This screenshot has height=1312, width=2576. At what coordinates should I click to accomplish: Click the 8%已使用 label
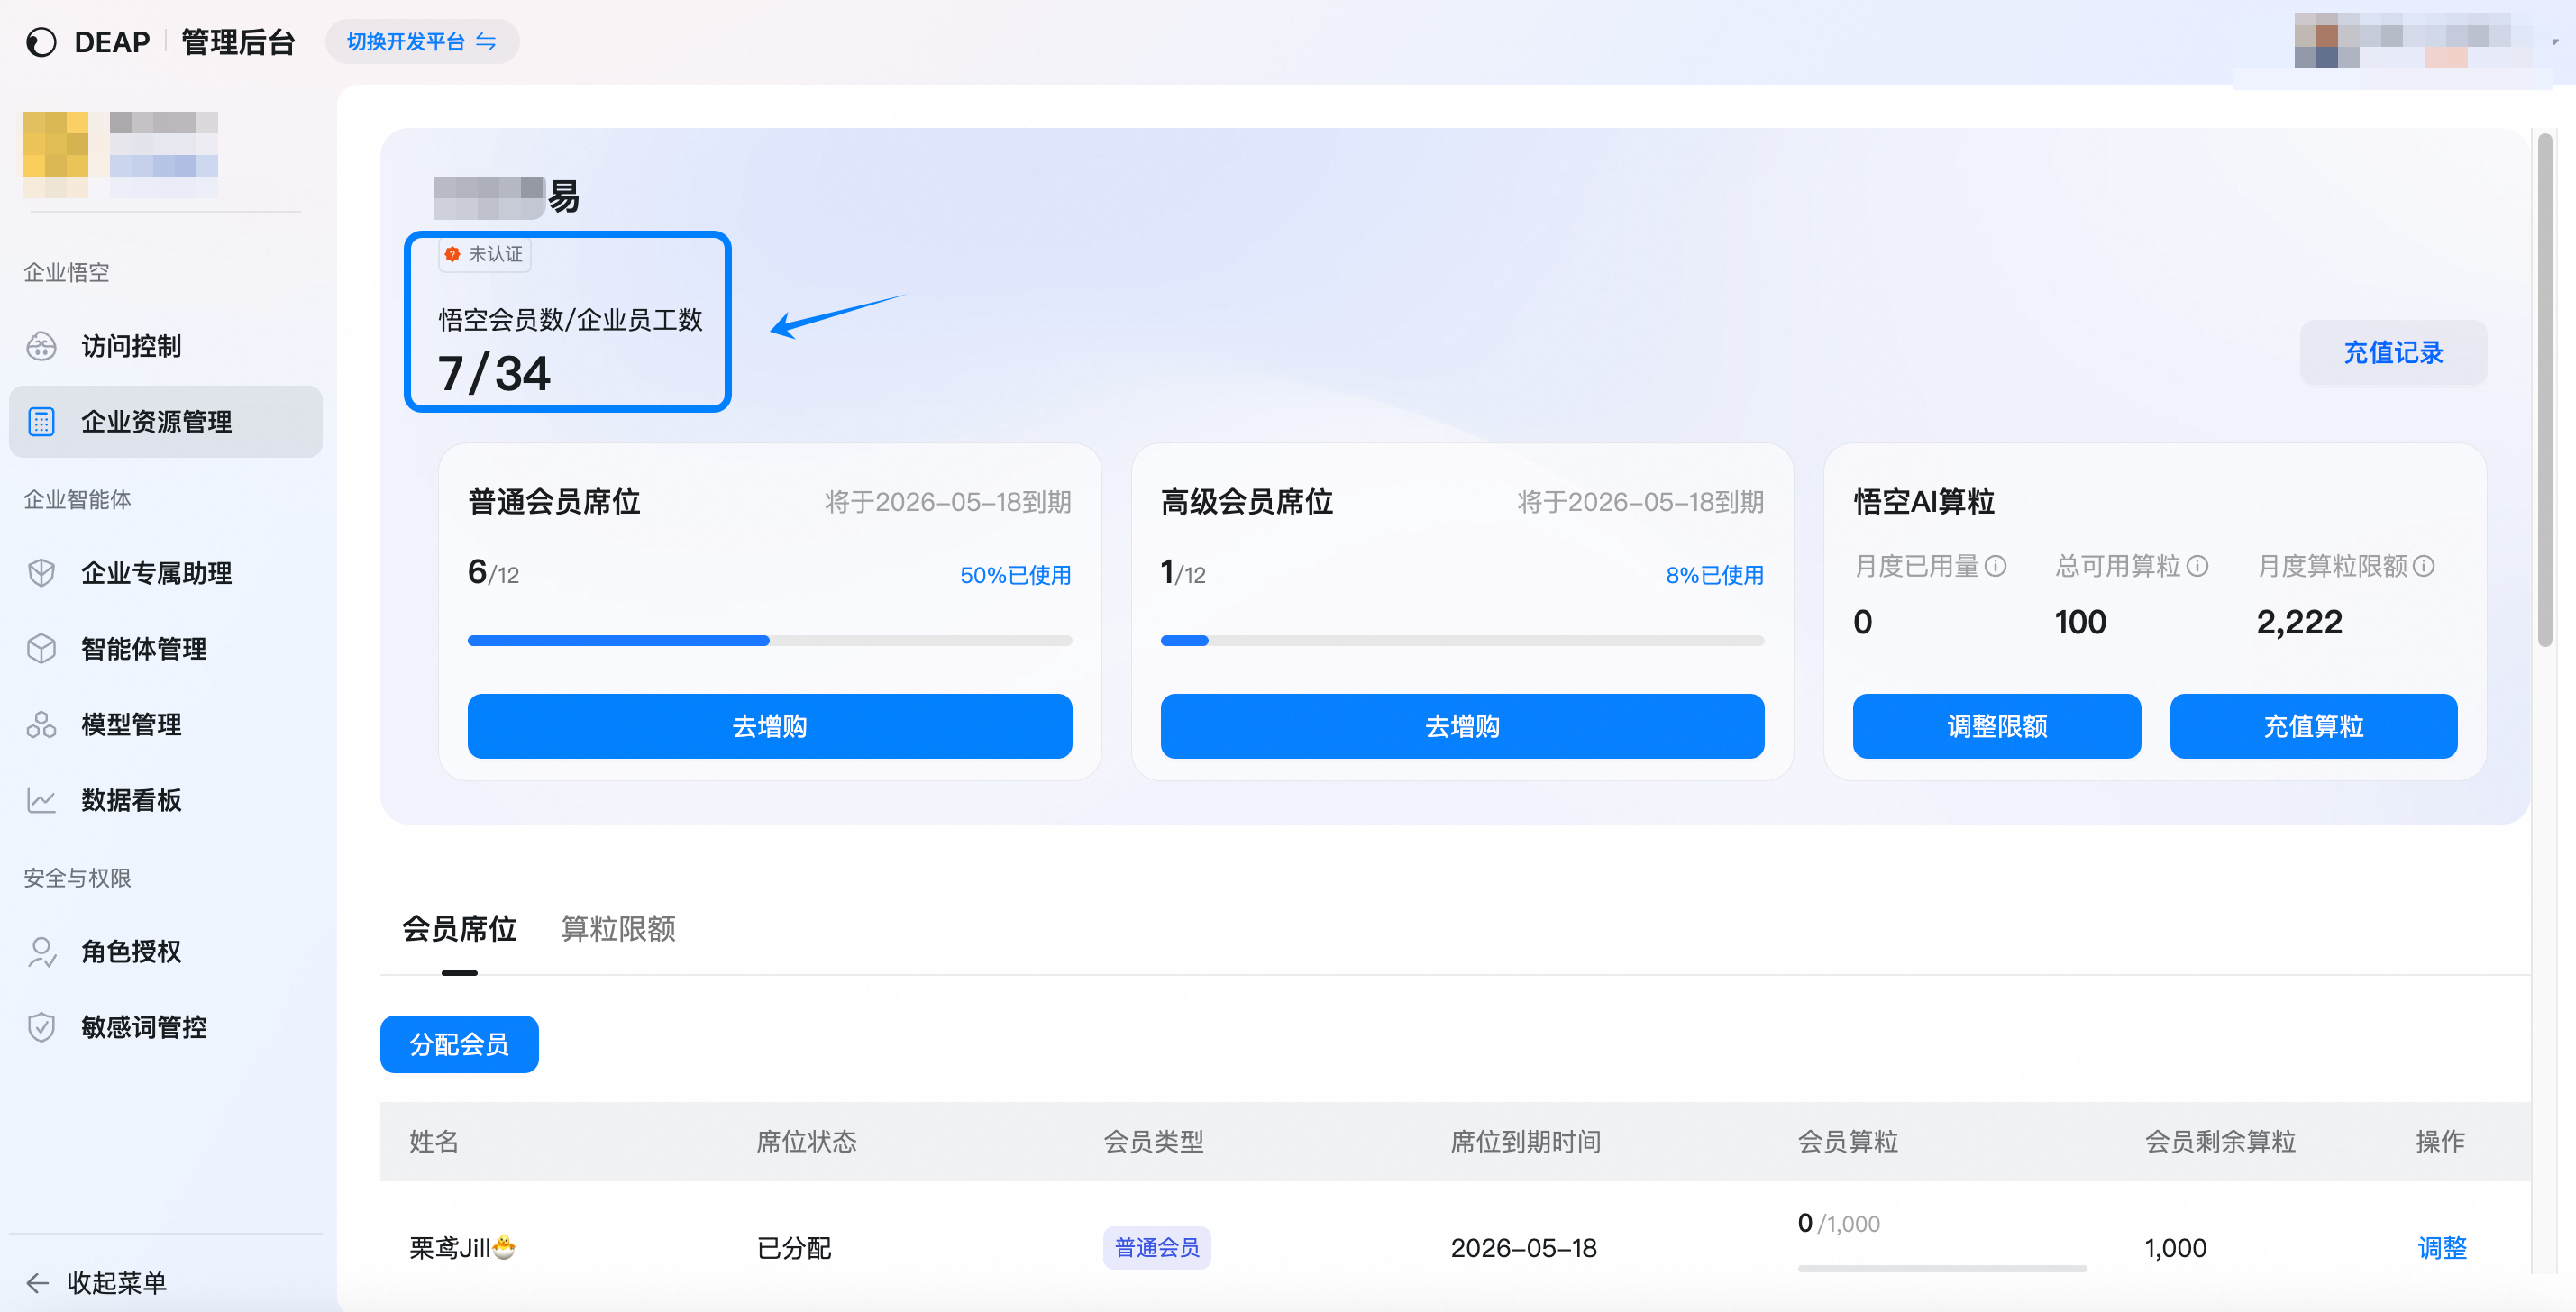[x=1714, y=576]
